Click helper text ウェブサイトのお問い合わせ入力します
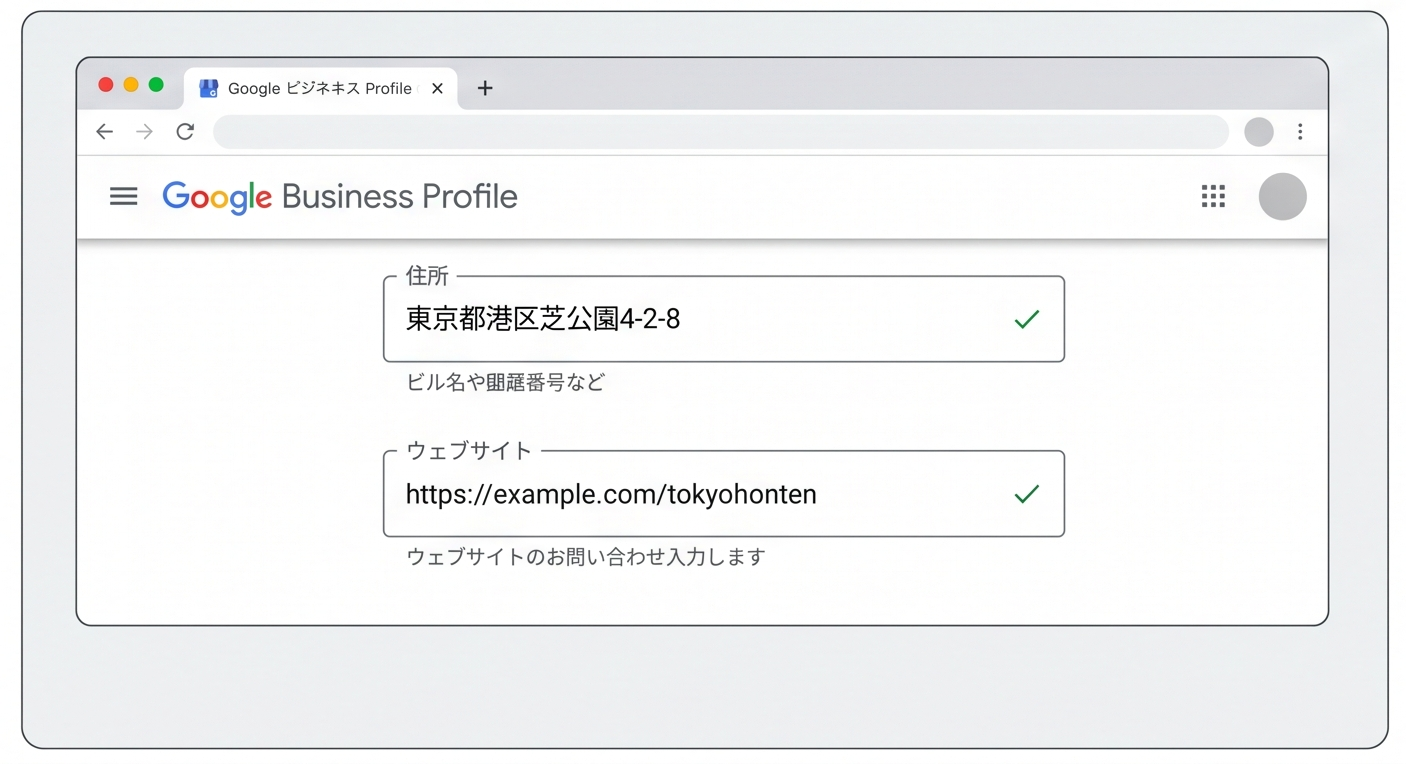Viewport: 1406px width, 764px height. 586,557
